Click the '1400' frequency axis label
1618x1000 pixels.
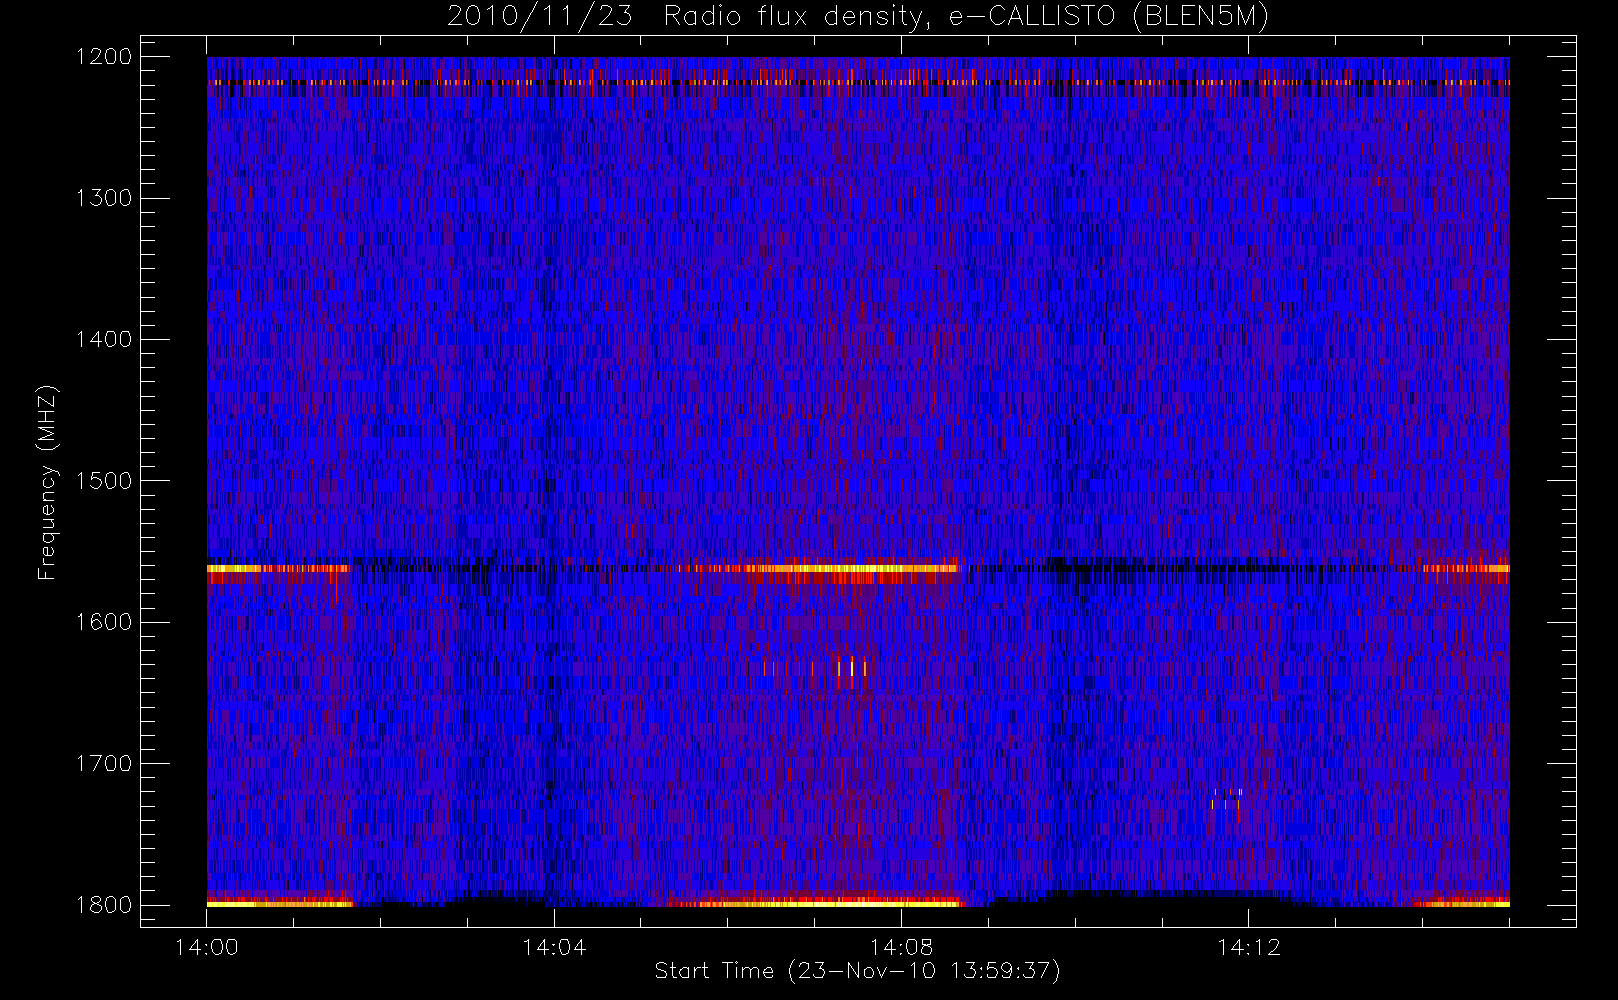pyautogui.click(x=104, y=339)
